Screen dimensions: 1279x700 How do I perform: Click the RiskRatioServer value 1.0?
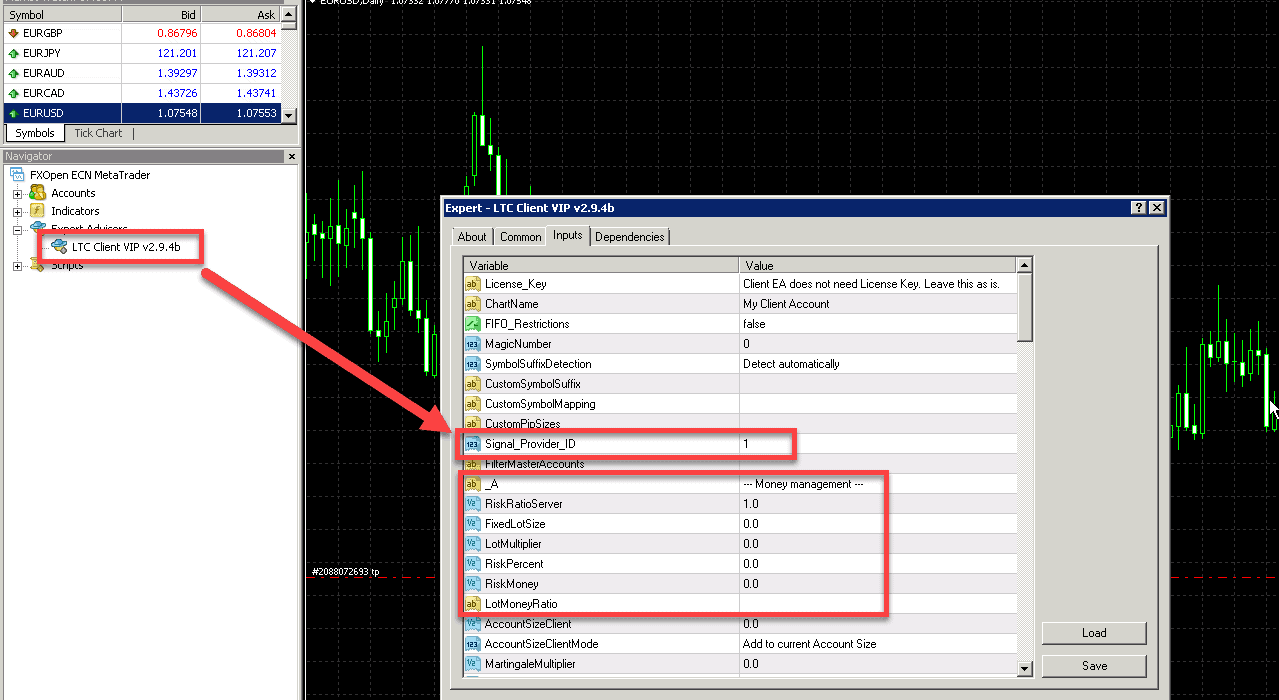click(750, 504)
